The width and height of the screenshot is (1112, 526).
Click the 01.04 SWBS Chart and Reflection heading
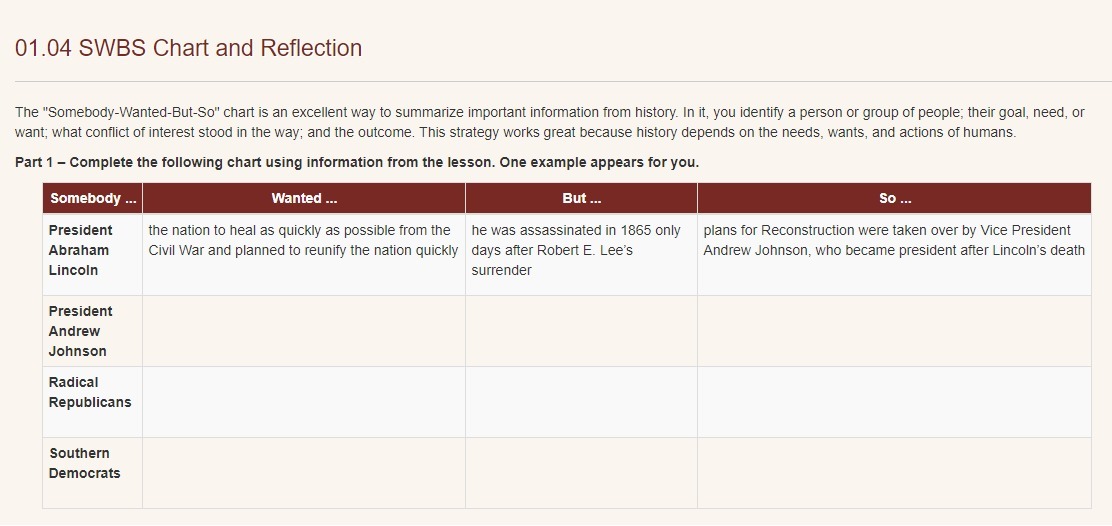188,48
